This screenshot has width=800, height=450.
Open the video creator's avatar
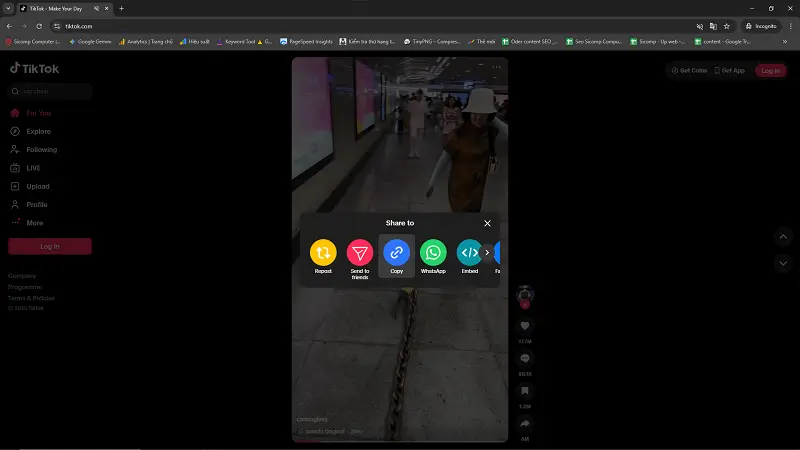pos(525,294)
